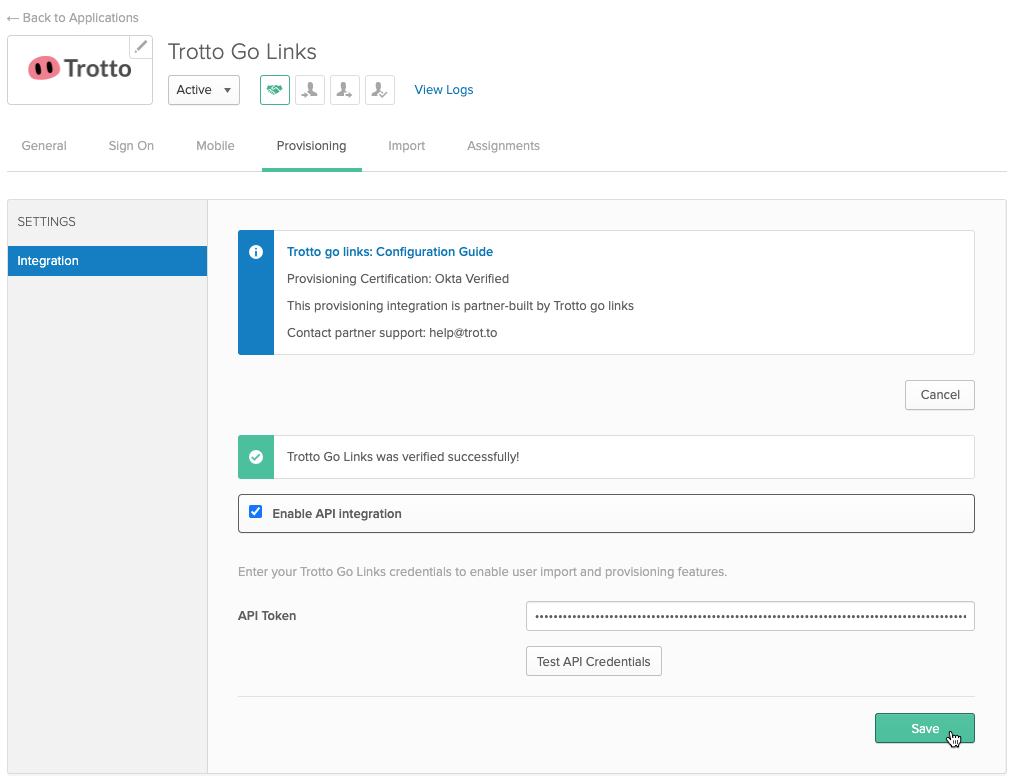Image resolution: width=1013 pixels, height=781 pixels.
Task: Open the Assignments tab
Action: tap(503, 146)
